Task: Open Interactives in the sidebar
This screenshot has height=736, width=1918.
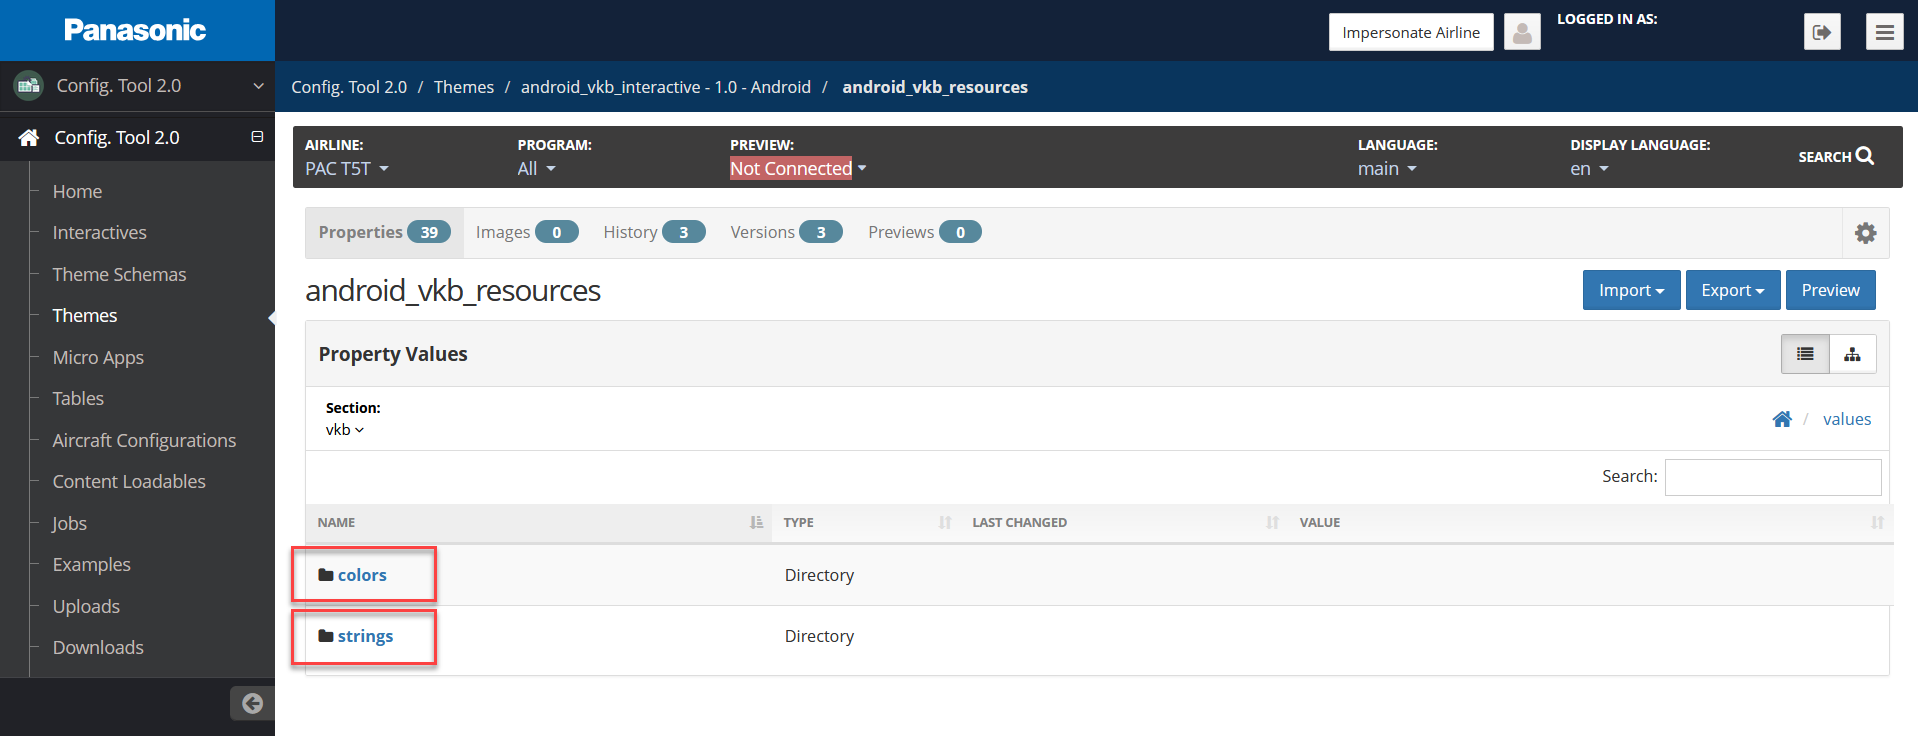Action: pos(99,232)
